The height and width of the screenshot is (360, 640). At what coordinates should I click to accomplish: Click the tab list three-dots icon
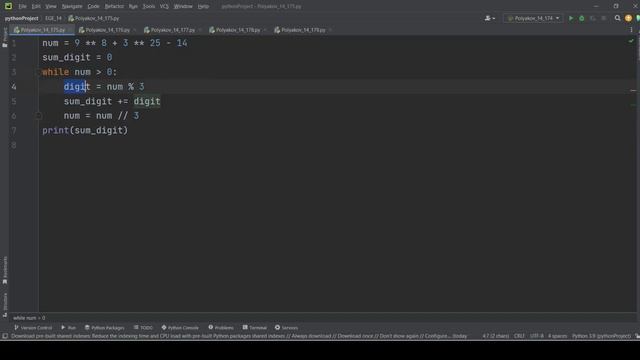pyautogui.click(x=631, y=30)
